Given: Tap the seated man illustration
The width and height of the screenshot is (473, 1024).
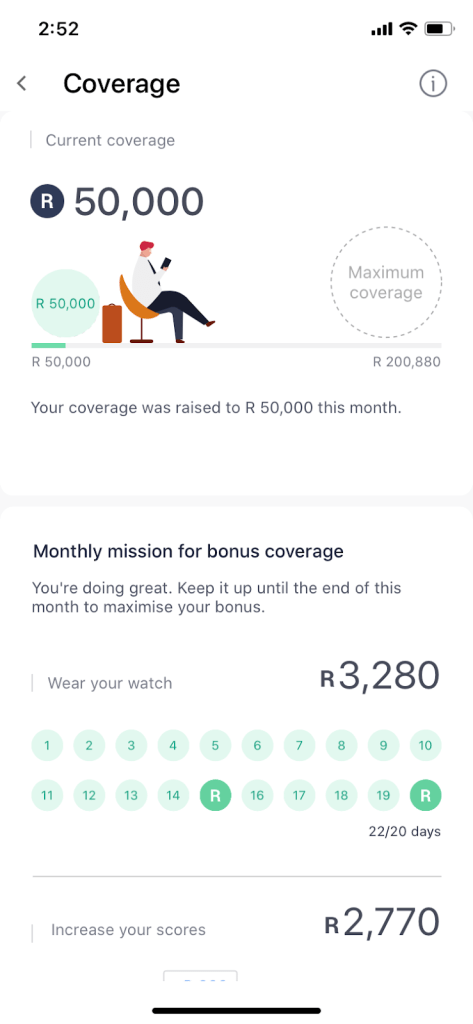Looking at the screenshot, I should coord(167,292).
